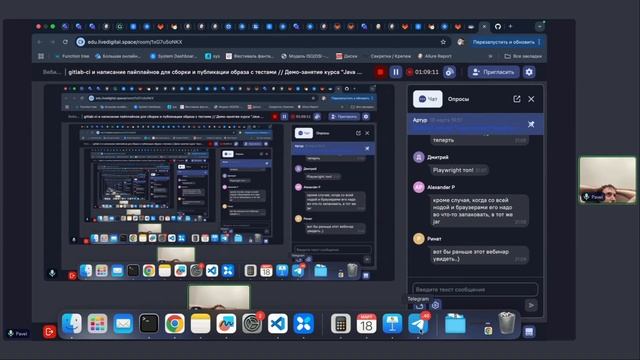Open the System Dashboard bookmark
640x360 pixels.
173,56
